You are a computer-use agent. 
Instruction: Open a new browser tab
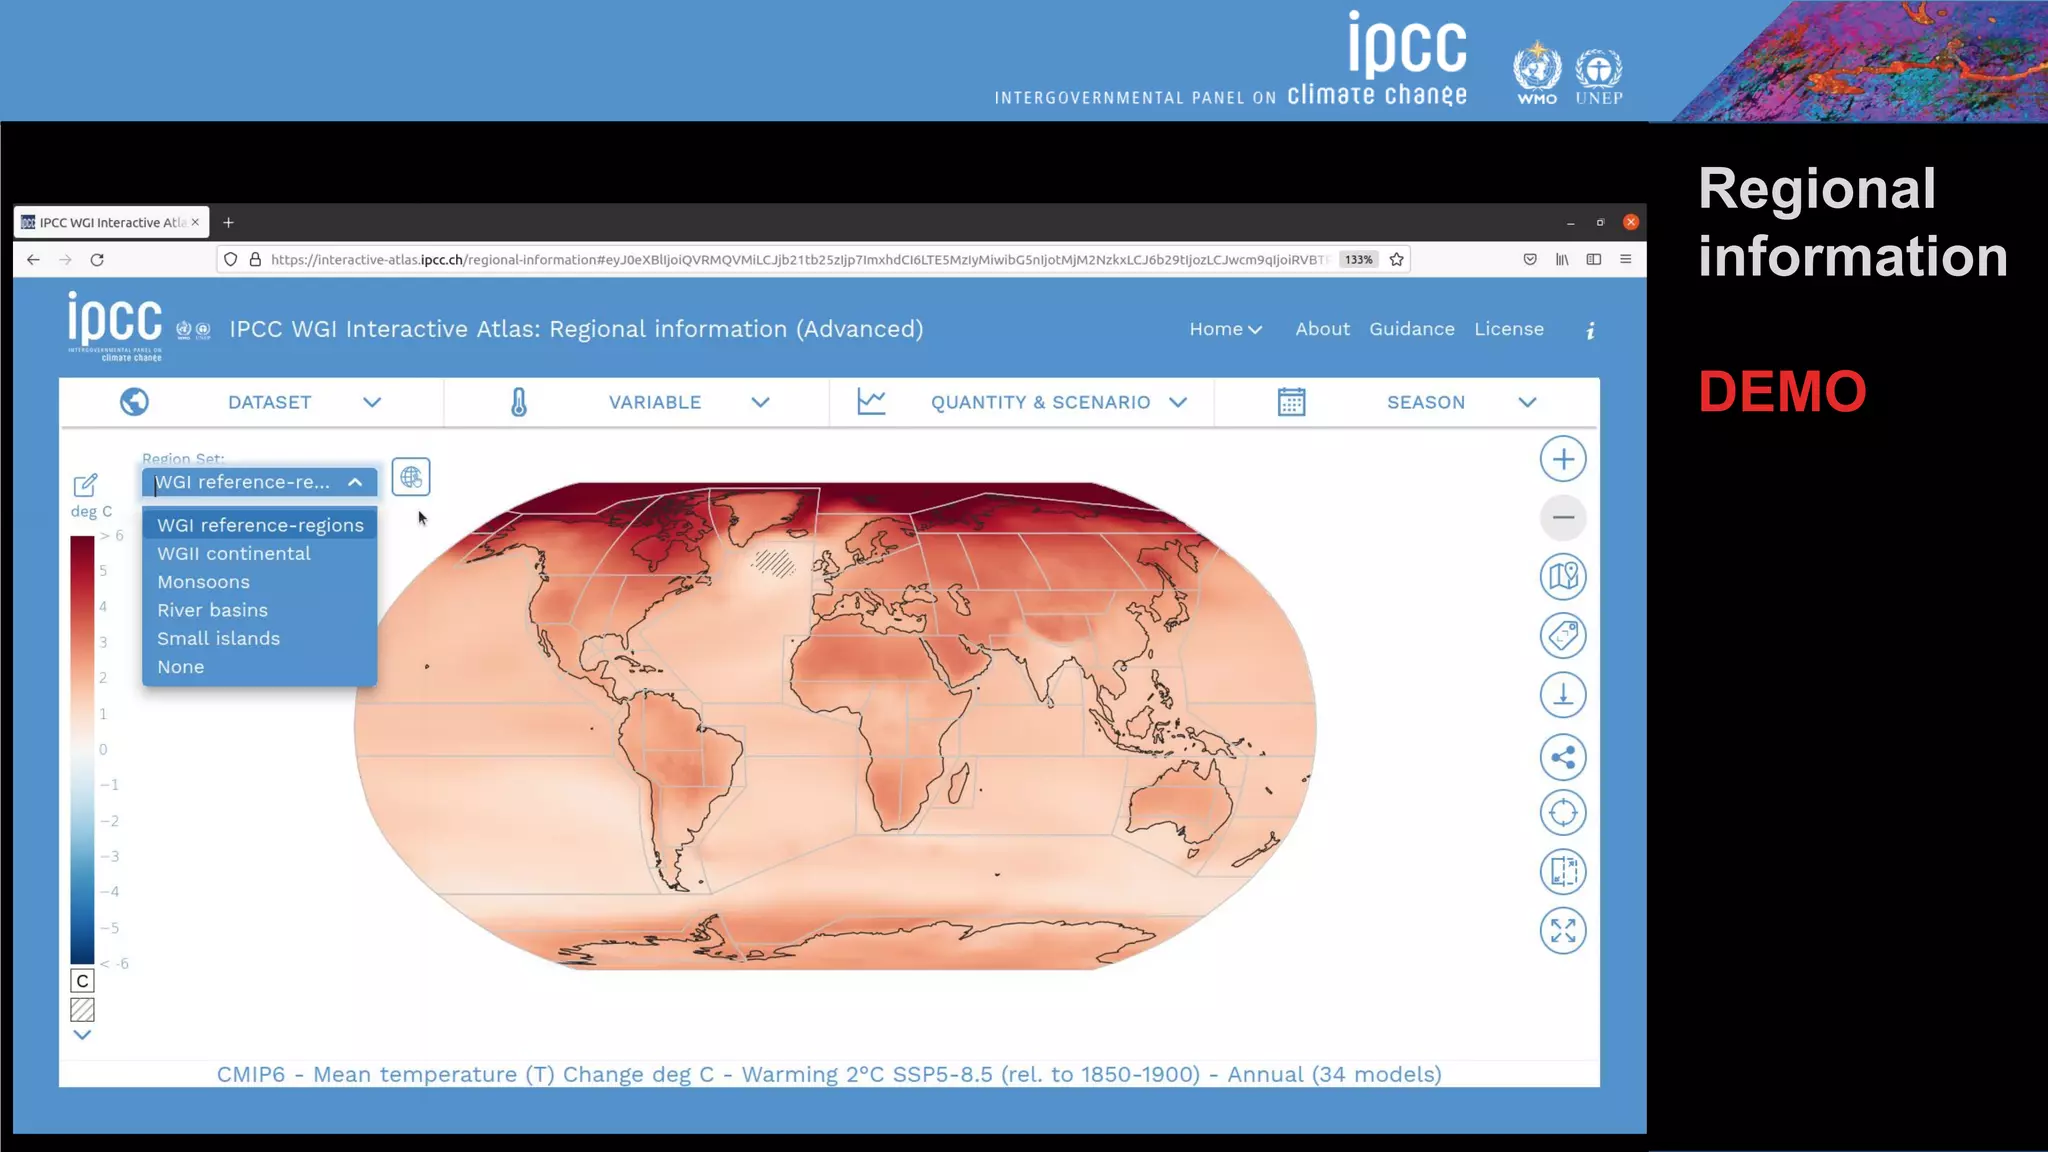228,222
